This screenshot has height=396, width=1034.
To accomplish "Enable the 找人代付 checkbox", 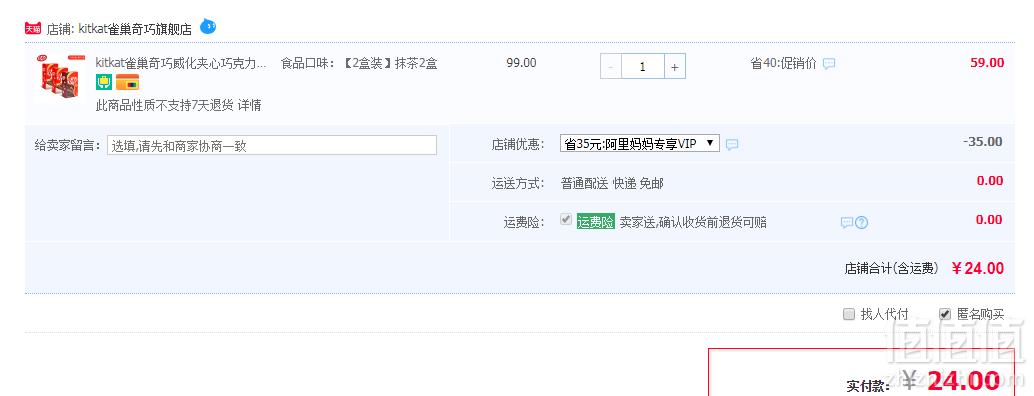I will 849,314.
